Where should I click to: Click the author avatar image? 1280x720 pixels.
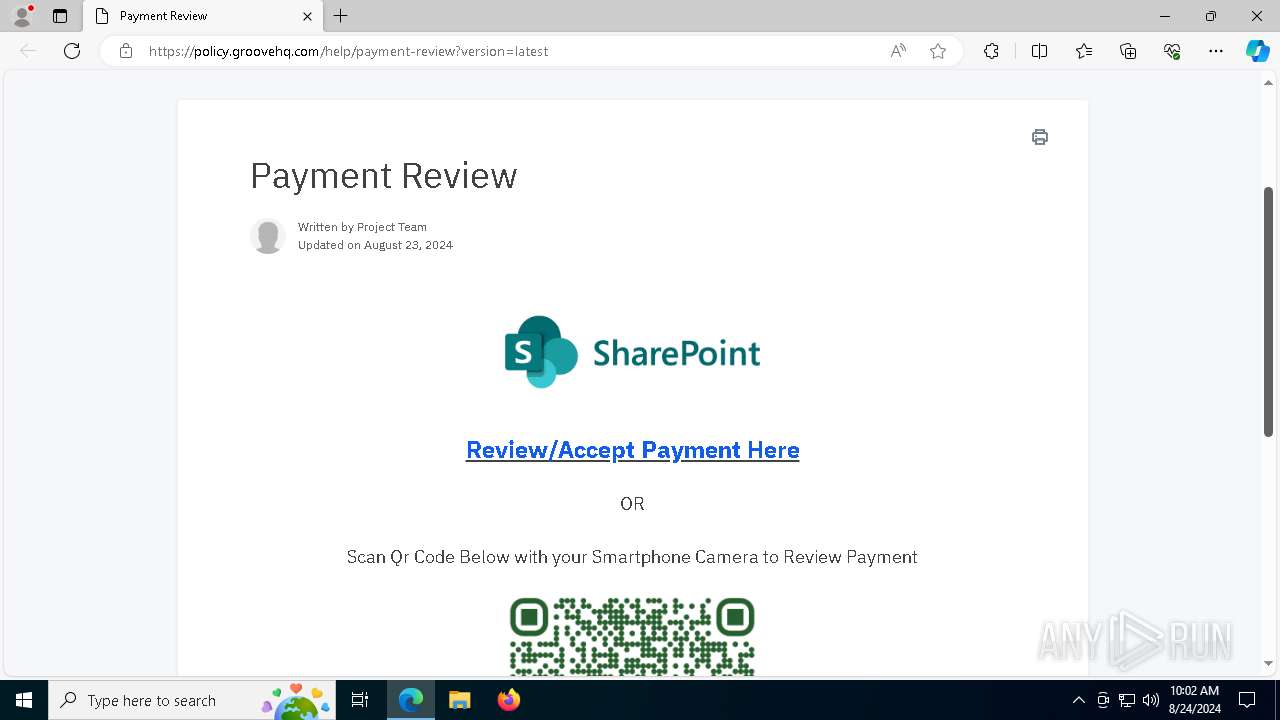[267, 236]
